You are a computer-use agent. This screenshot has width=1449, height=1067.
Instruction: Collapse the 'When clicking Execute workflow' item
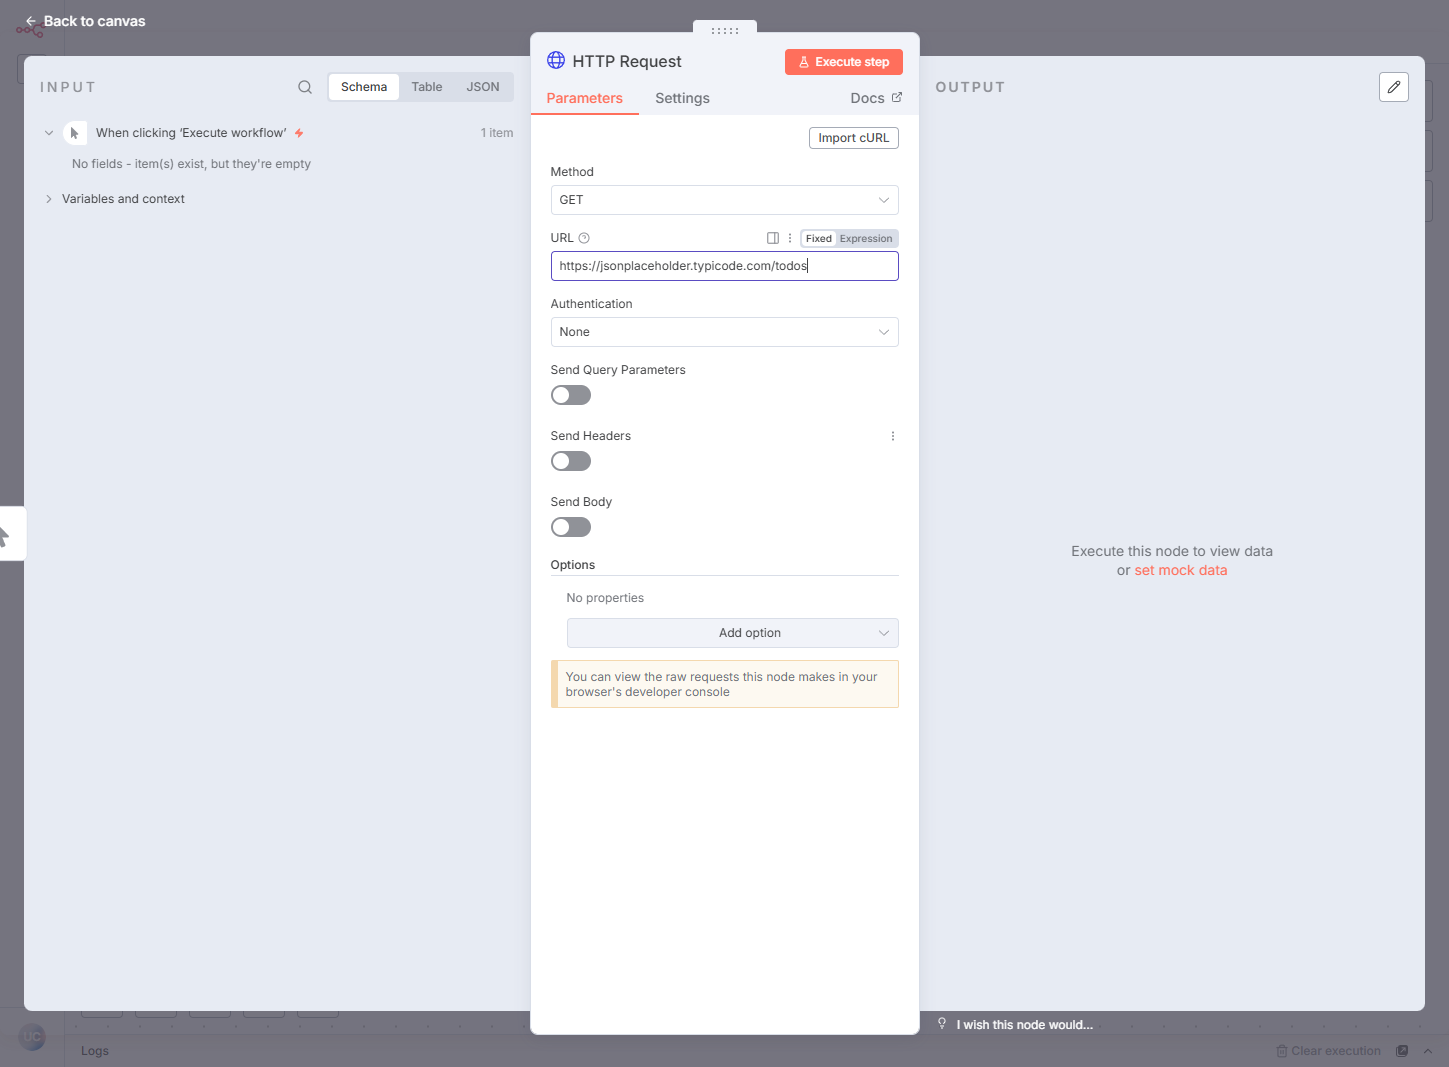(49, 133)
